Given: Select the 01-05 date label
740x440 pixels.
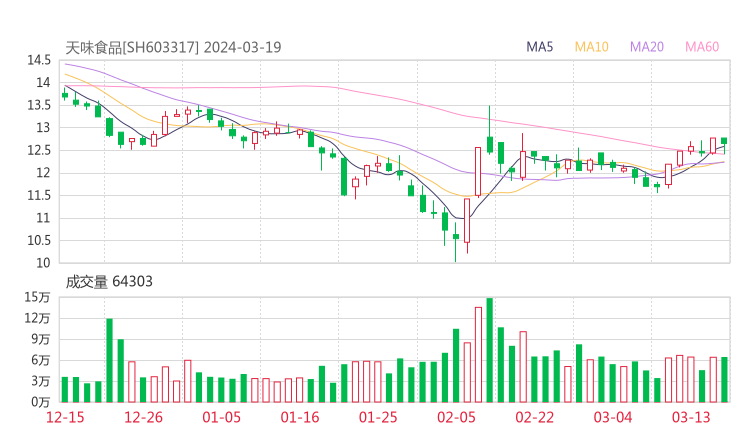Looking at the screenshot, I should (x=222, y=417).
